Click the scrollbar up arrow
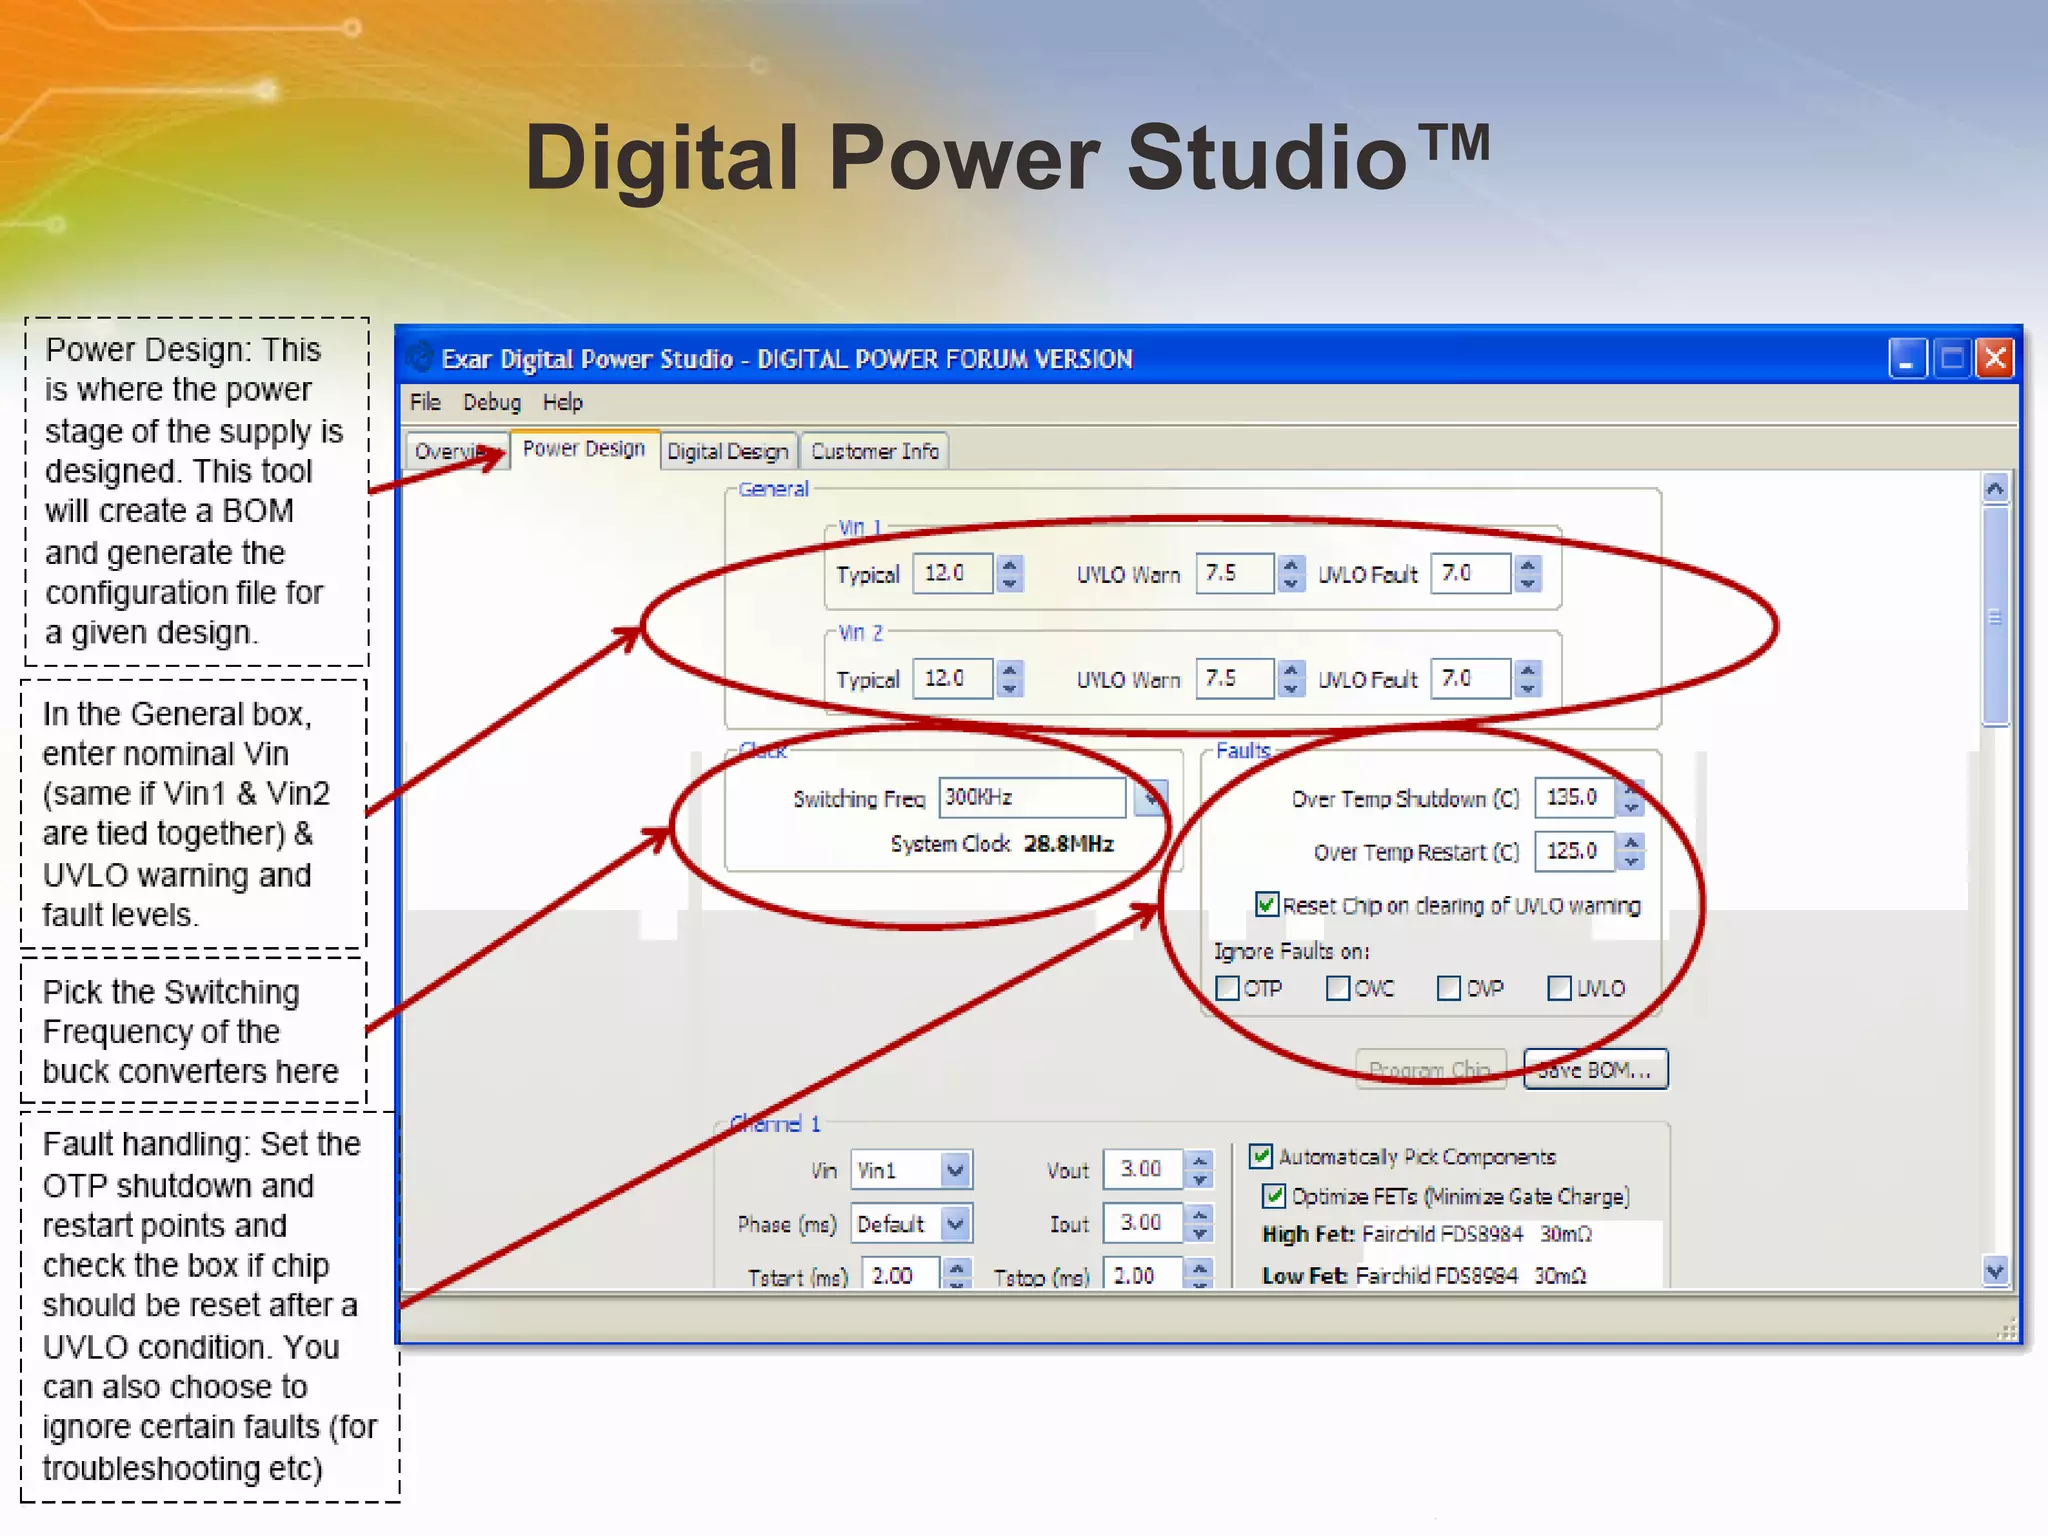 pyautogui.click(x=1995, y=488)
